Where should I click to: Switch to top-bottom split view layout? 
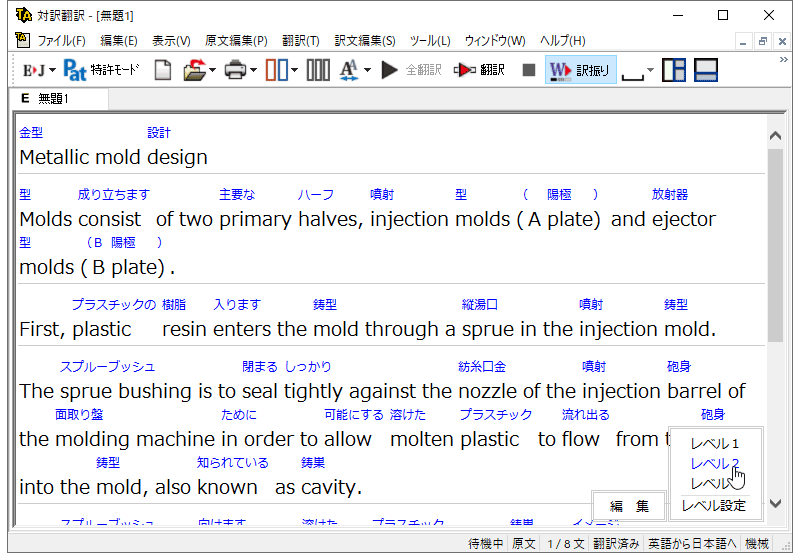click(706, 70)
